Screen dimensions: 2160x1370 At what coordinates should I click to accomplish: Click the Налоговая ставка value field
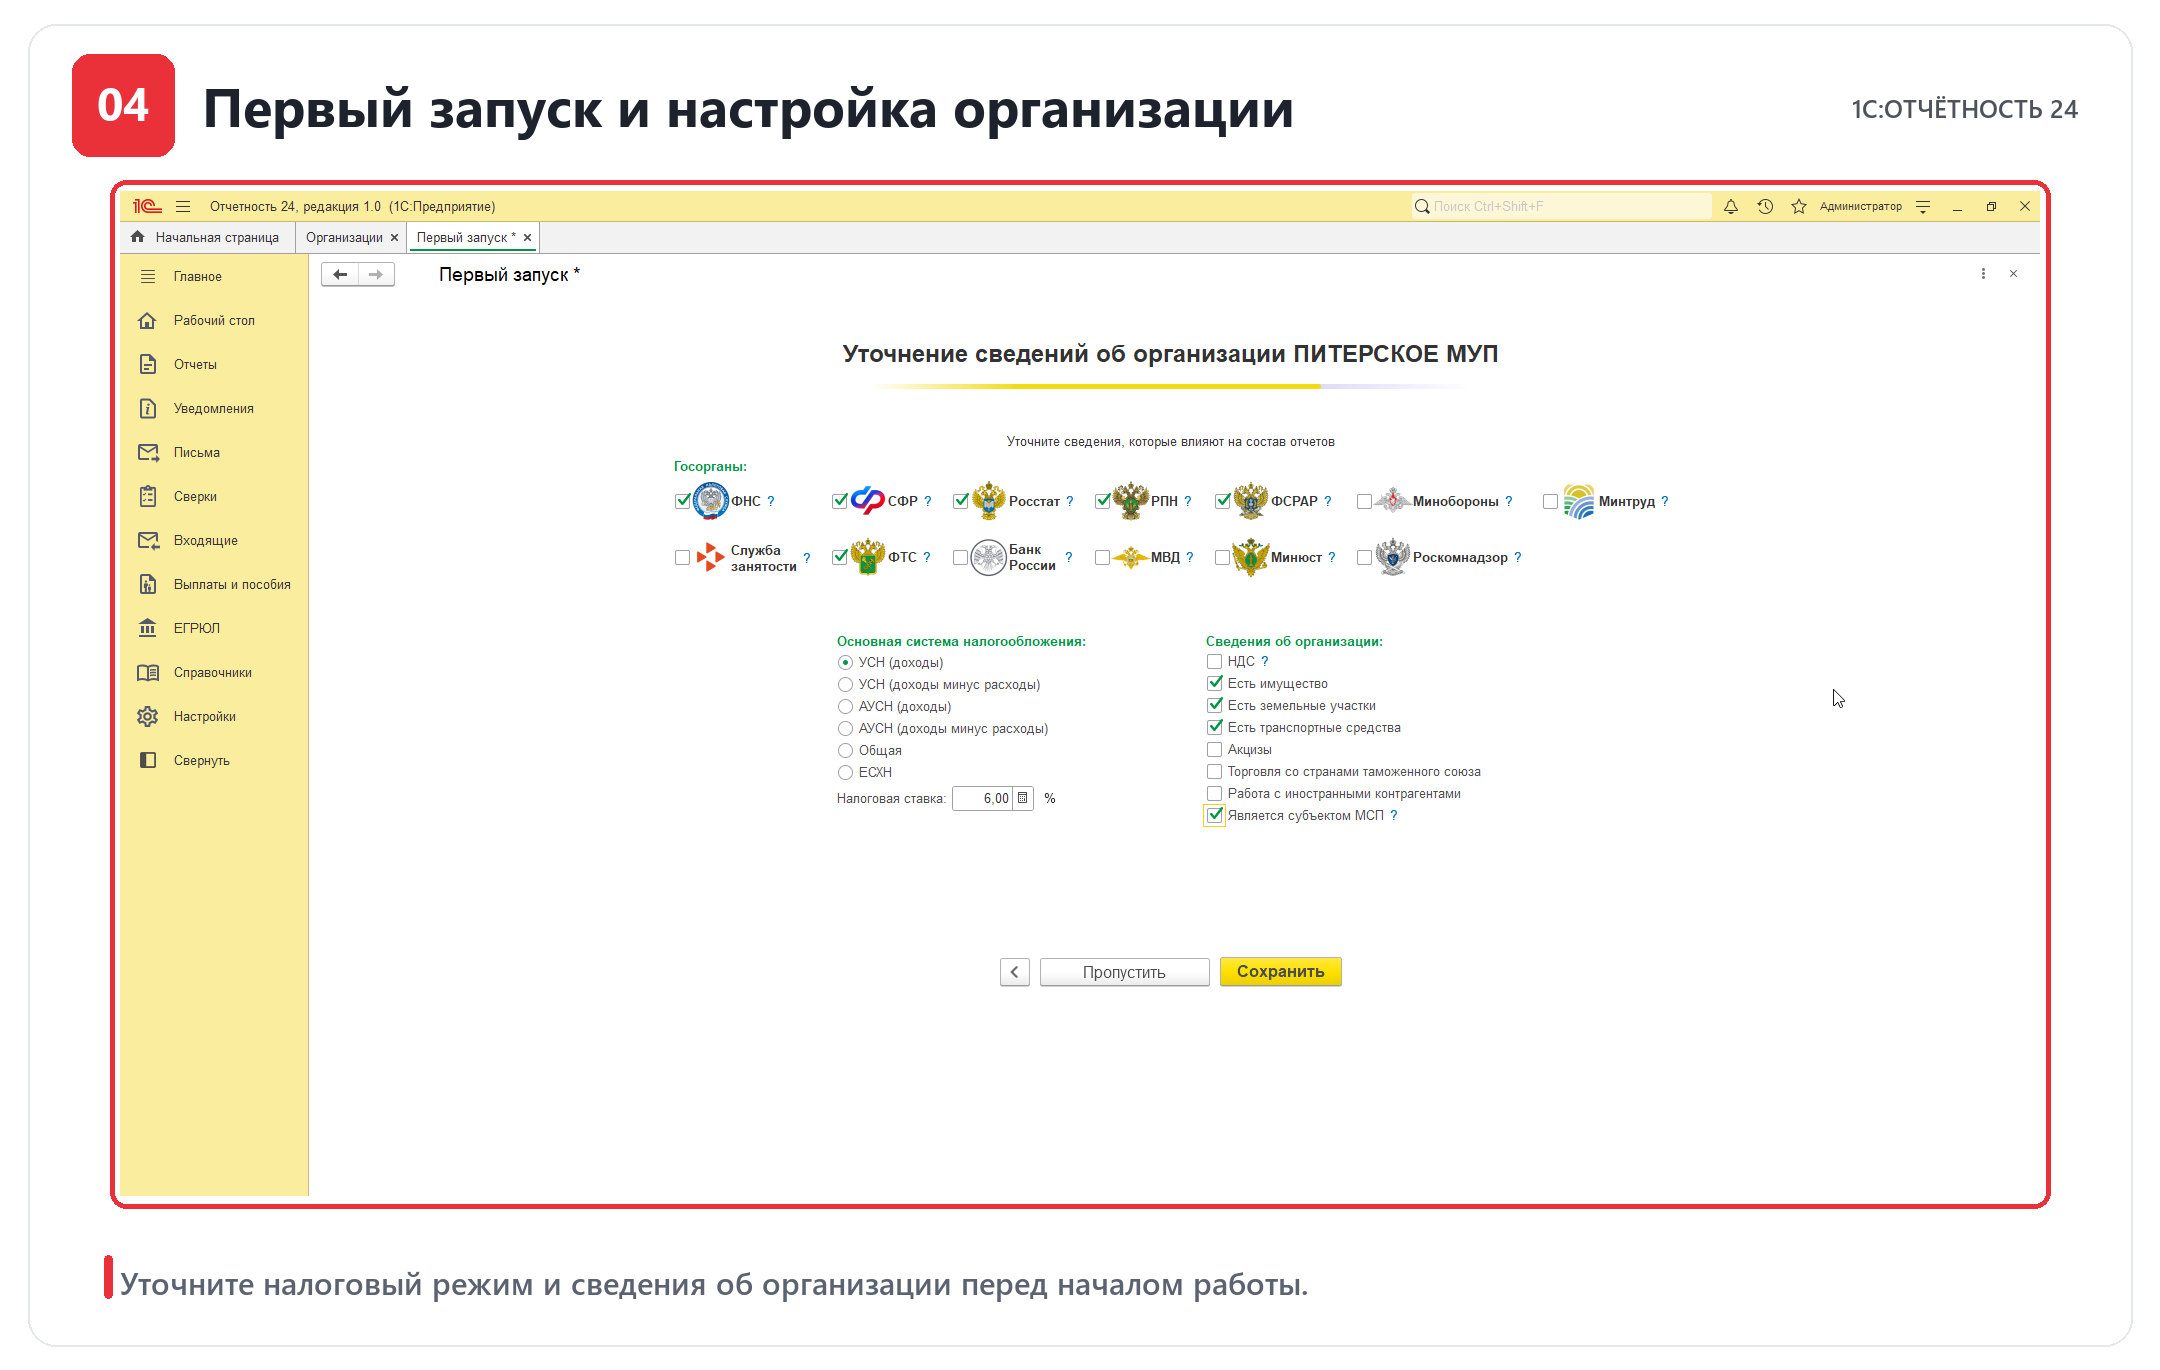[984, 798]
